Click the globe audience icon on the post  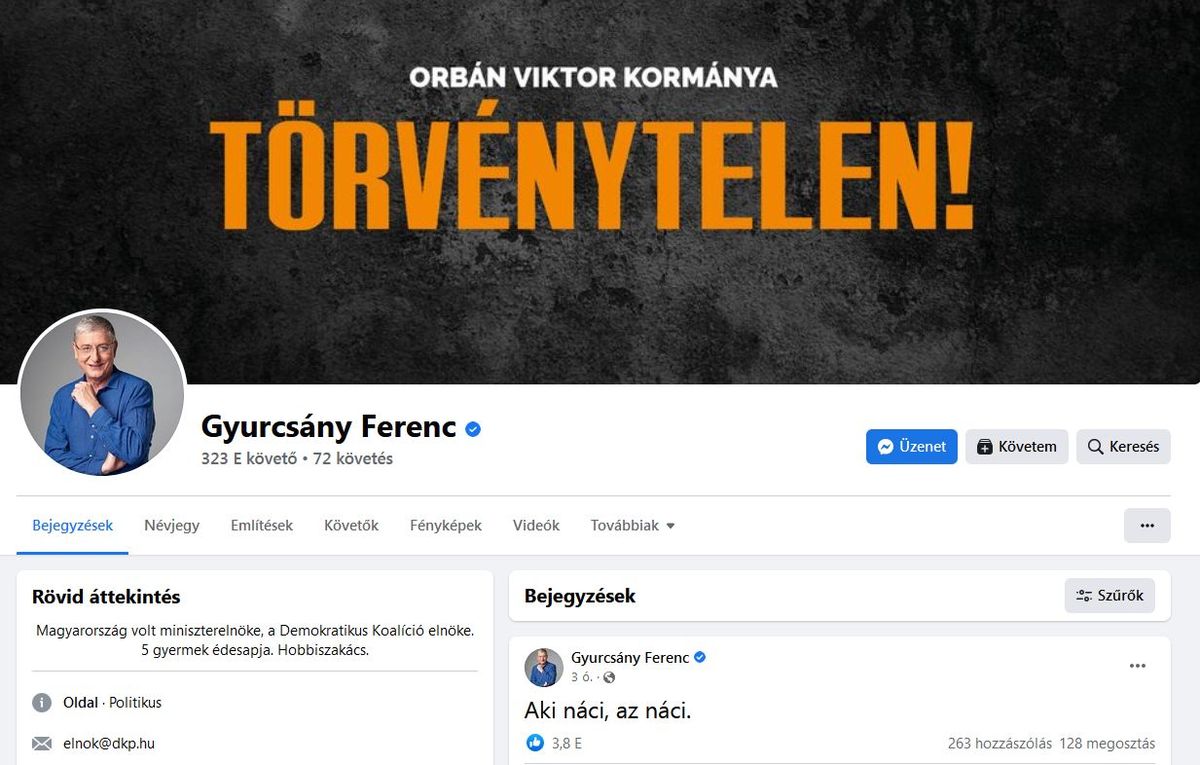click(609, 678)
